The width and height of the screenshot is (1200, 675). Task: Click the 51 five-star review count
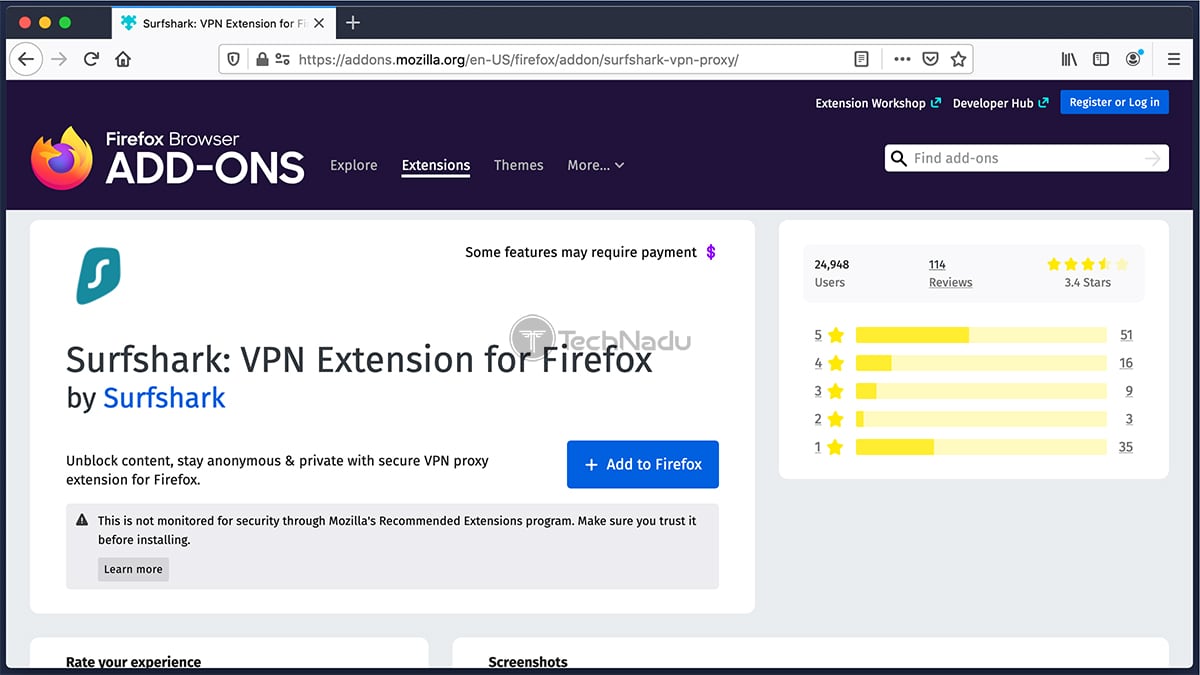pyautogui.click(x=1126, y=335)
